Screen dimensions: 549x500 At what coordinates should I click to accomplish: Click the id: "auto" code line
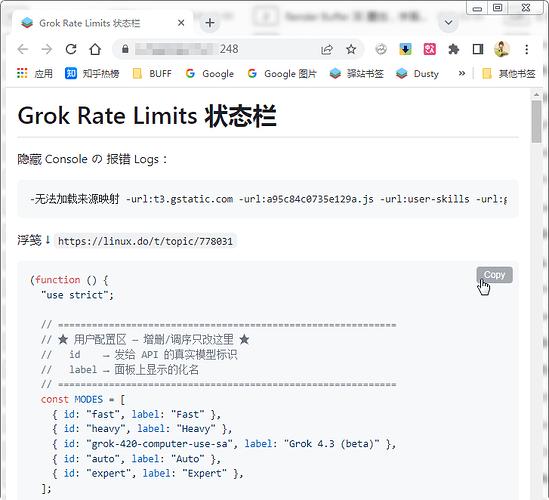136,459
